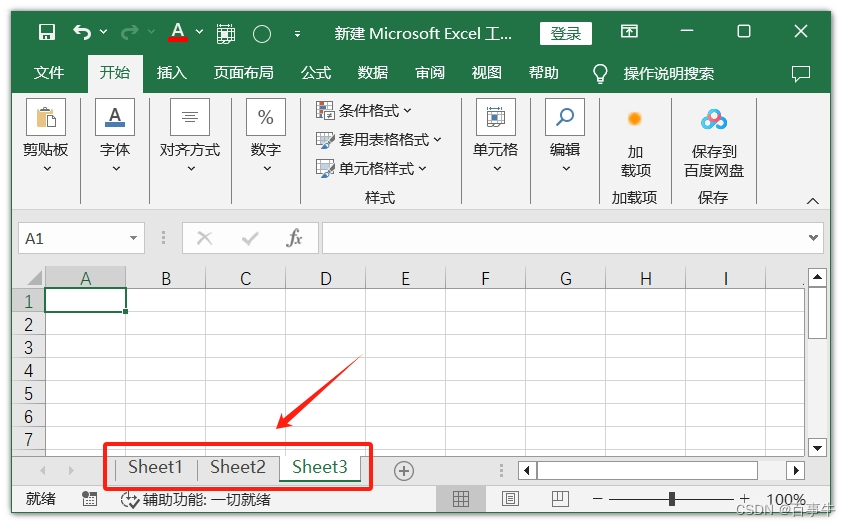This screenshot has width=851, height=526.
Task: Switch to the 开始 tab
Action: 115,73
